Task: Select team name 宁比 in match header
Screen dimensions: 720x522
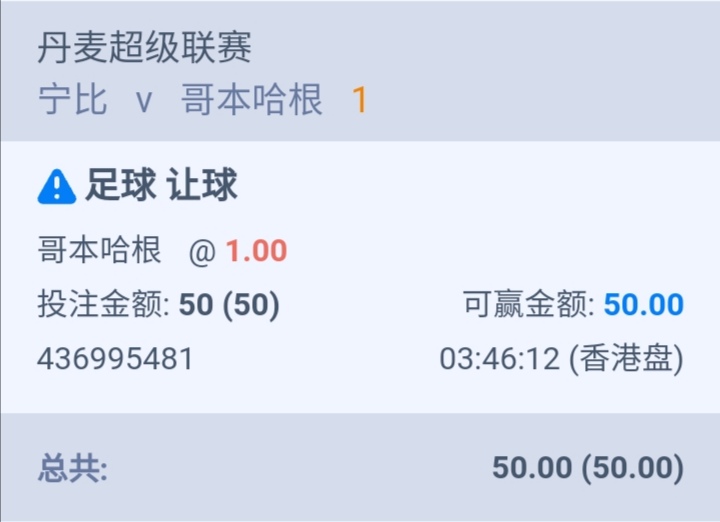Action: [x=72, y=101]
